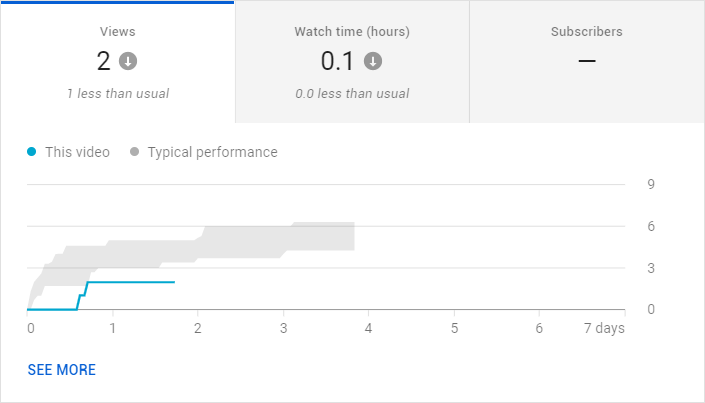Click the 9 gridline label on y-axis
Screen dimensions: 705x403
[651, 184]
